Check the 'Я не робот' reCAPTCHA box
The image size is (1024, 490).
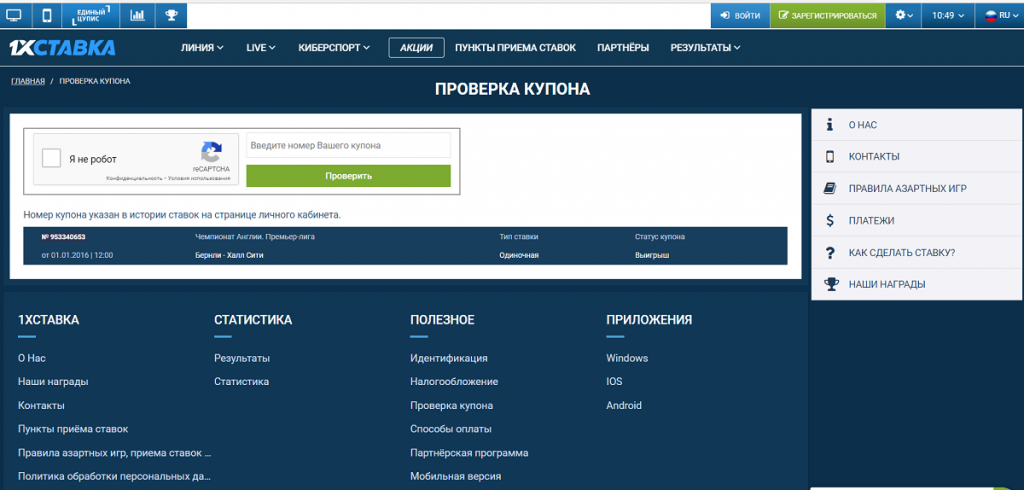tap(51, 159)
